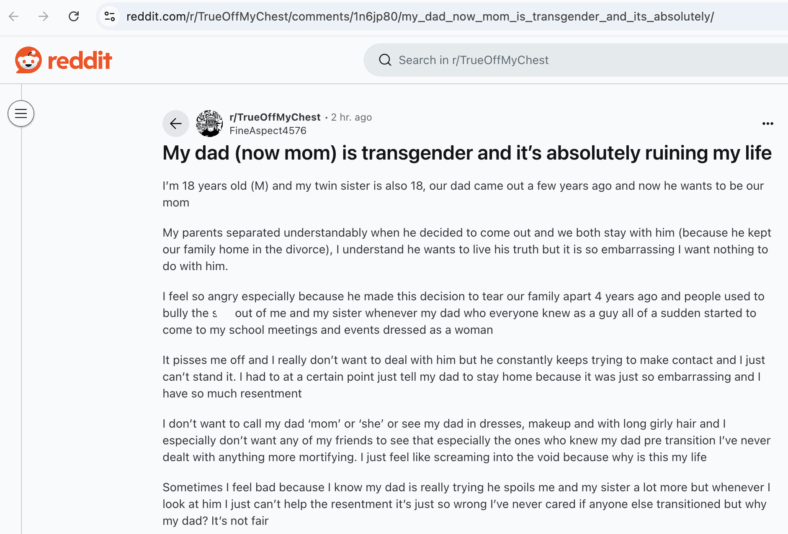Open the r/TrueOffMyChest community avatar
The width and height of the screenshot is (788, 534).
(209, 123)
